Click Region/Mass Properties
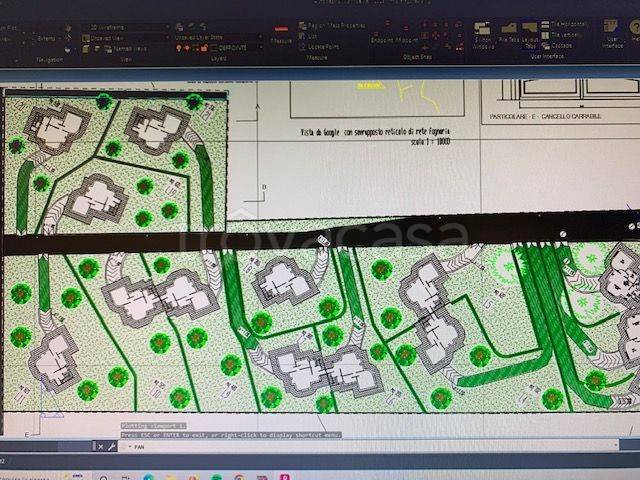Viewport: 640px width, 480px height. pos(332,26)
